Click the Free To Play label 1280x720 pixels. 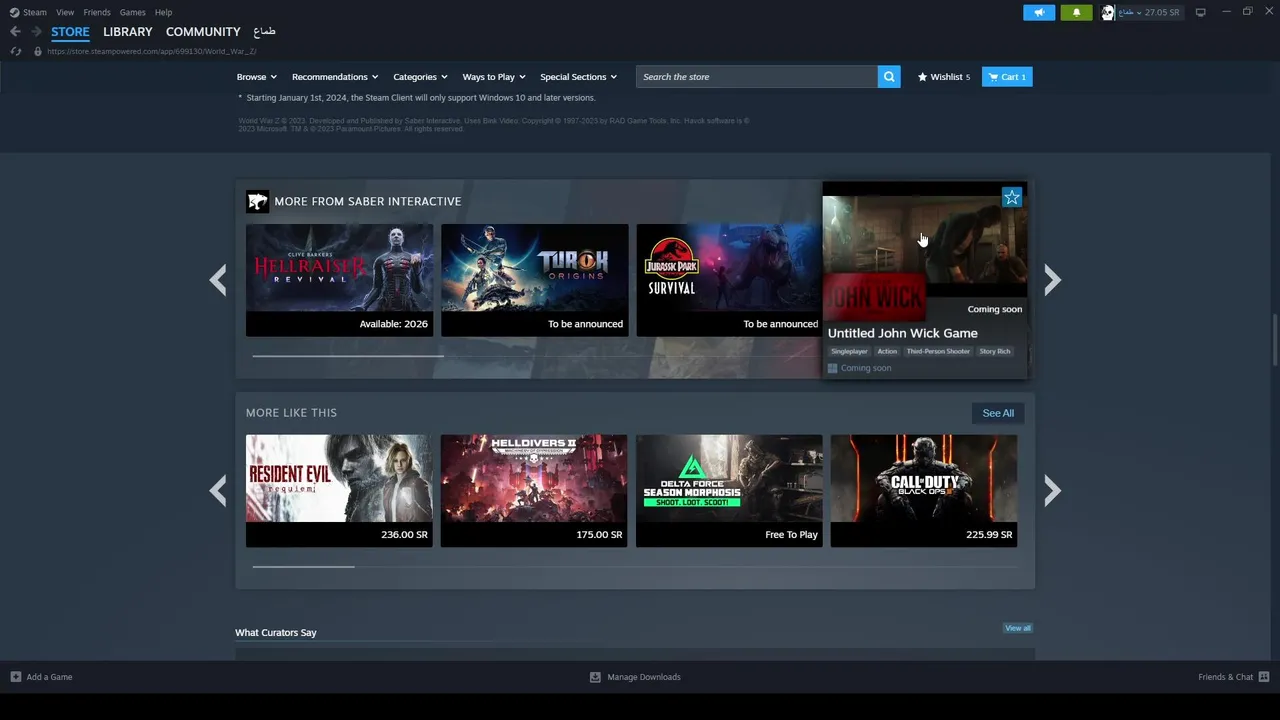[x=791, y=535]
